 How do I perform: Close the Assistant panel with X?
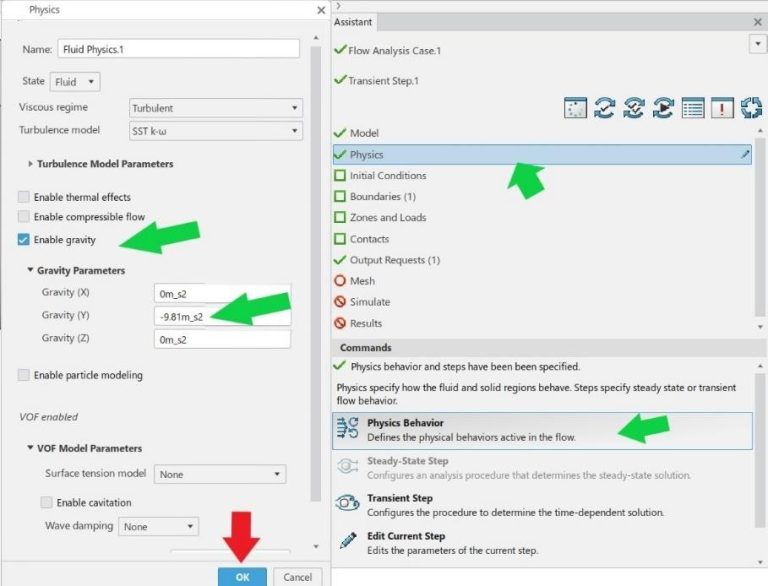pos(757,22)
